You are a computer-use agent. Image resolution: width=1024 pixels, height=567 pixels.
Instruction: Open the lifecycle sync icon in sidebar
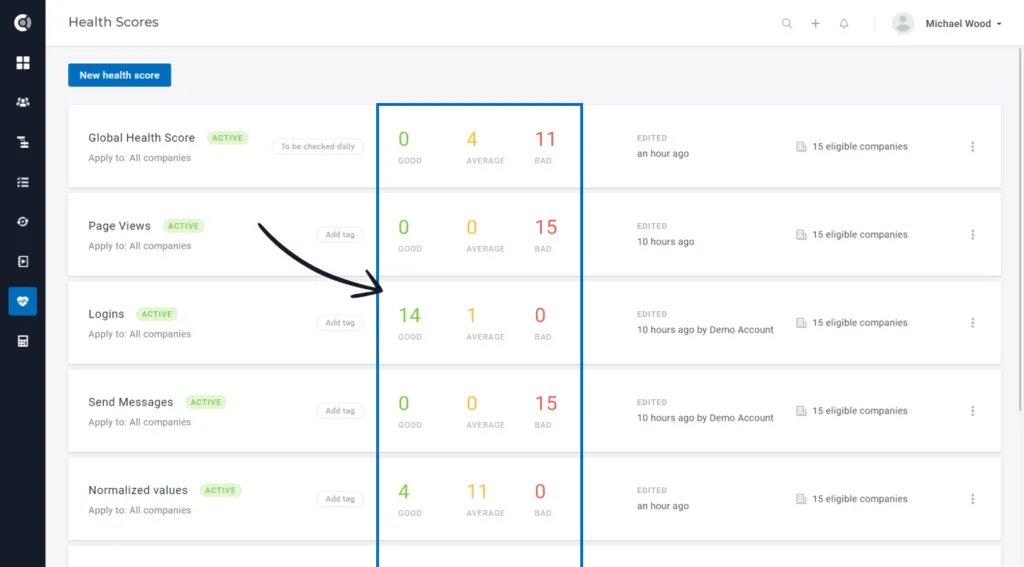pyautogui.click(x=23, y=222)
